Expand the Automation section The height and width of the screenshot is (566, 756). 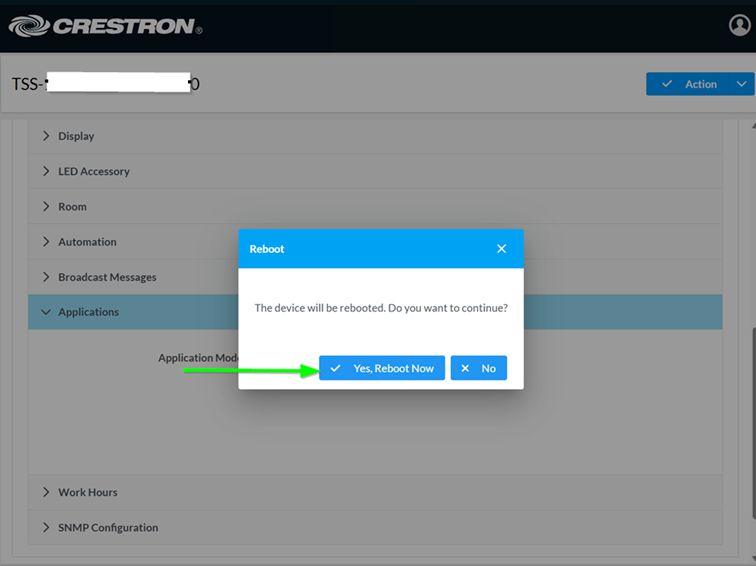[87, 242]
